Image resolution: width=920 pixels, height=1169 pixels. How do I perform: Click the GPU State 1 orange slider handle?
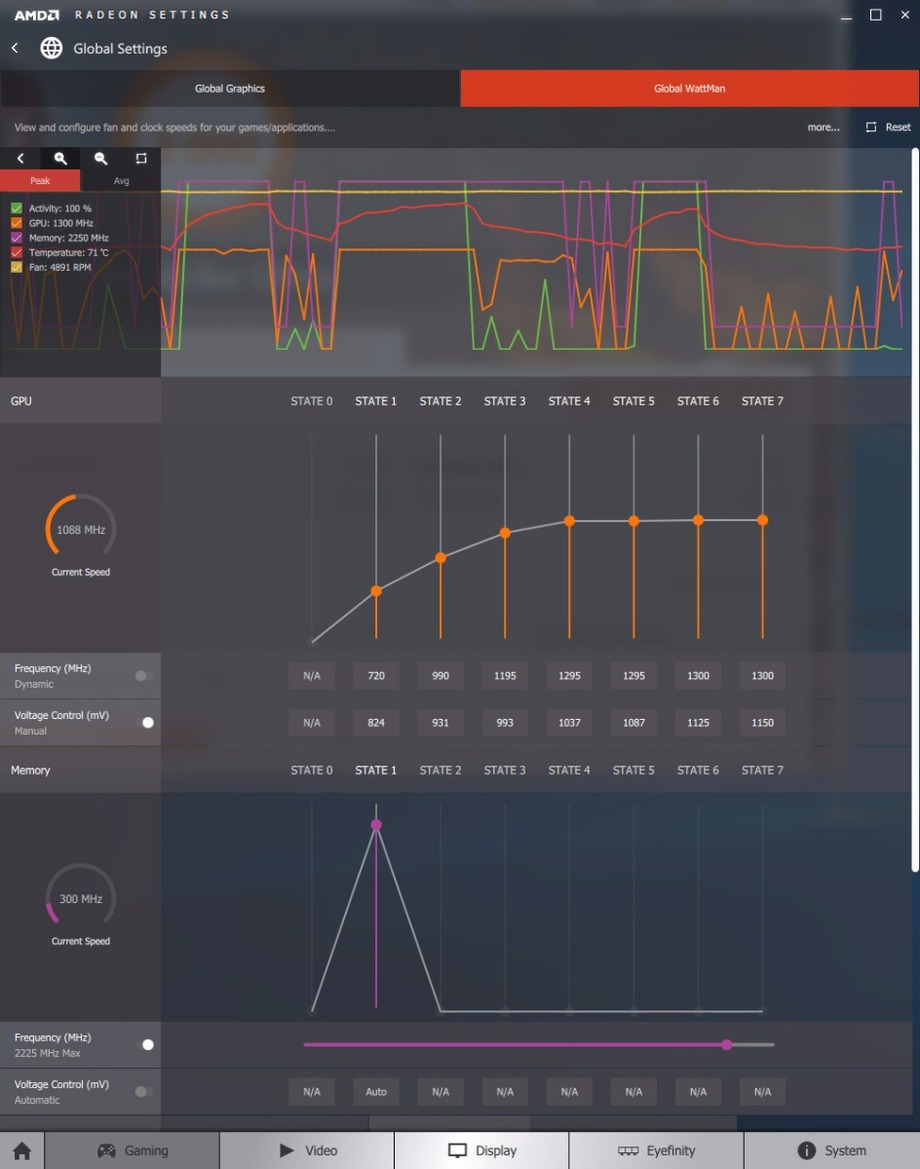pyautogui.click(x=376, y=591)
